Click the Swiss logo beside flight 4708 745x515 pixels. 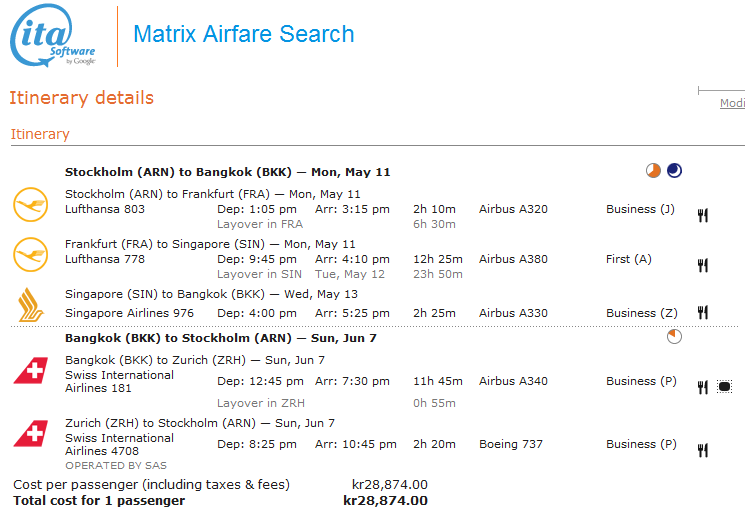coord(30,435)
